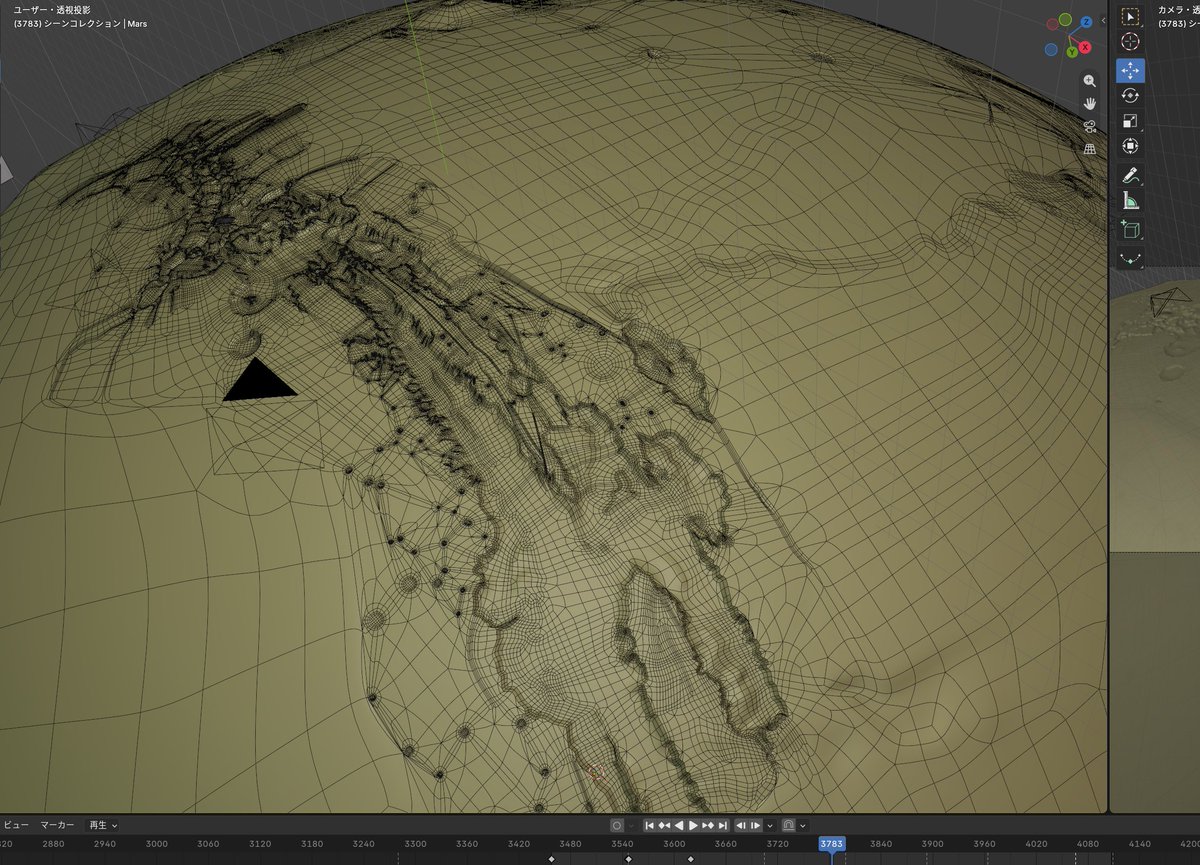The image size is (1200, 865).
Task: Jump to the start frame
Action: [x=650, y=825]
